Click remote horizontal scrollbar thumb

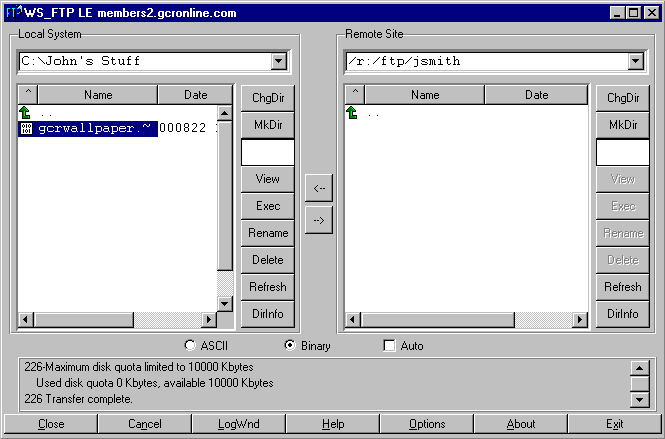(x=438, y=319)
